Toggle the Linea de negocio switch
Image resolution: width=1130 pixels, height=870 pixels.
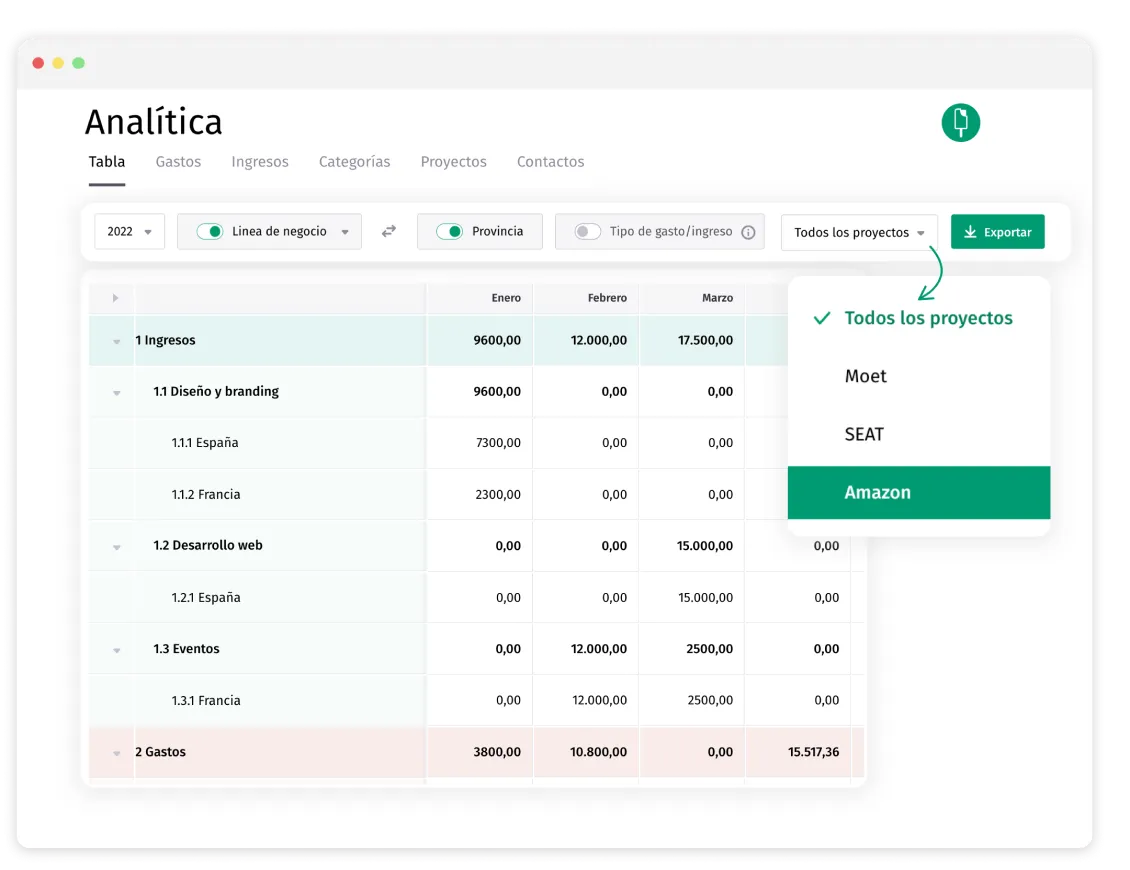[x=210, y=232]
